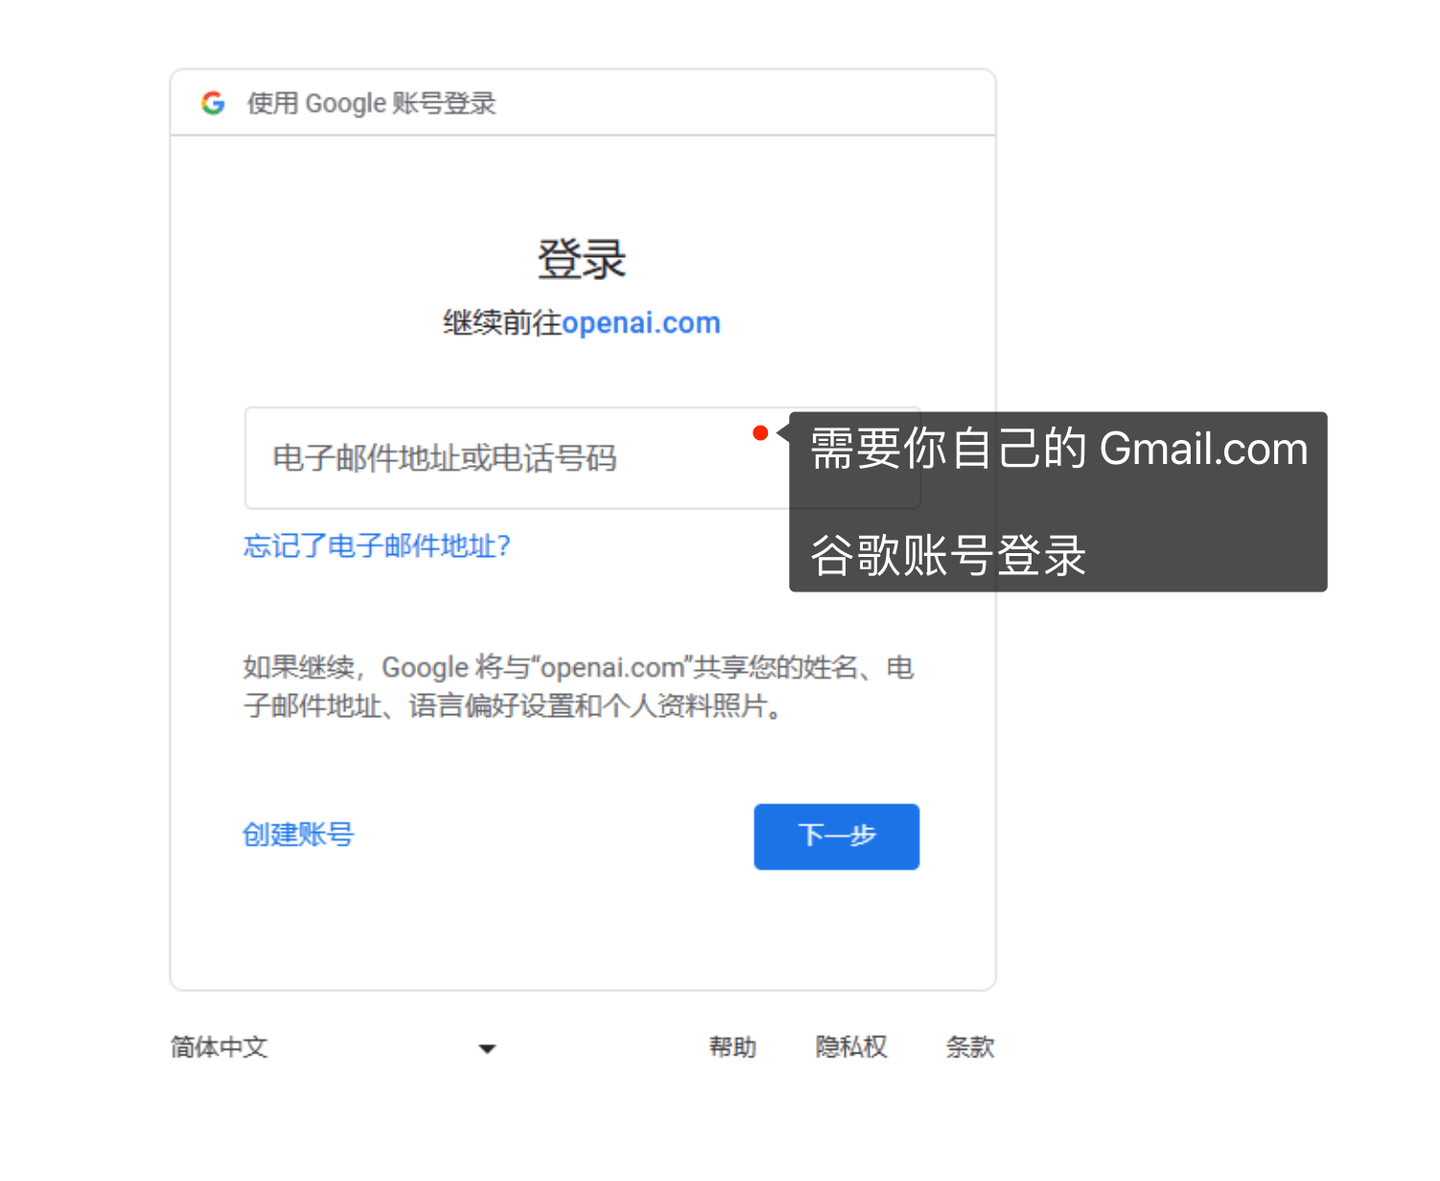Open the 条款 footer link
This screenshot has width=1440, height=1181.
[x=970, y=1047]
